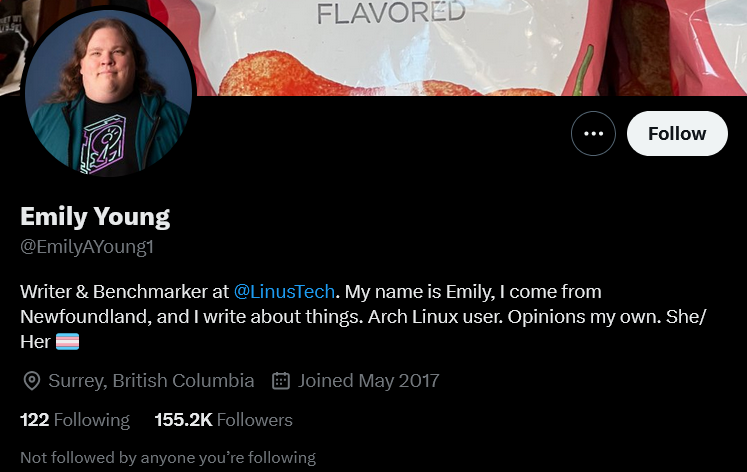Open the three-dot more options menu

pyautogui.click(x=593, y=133)
